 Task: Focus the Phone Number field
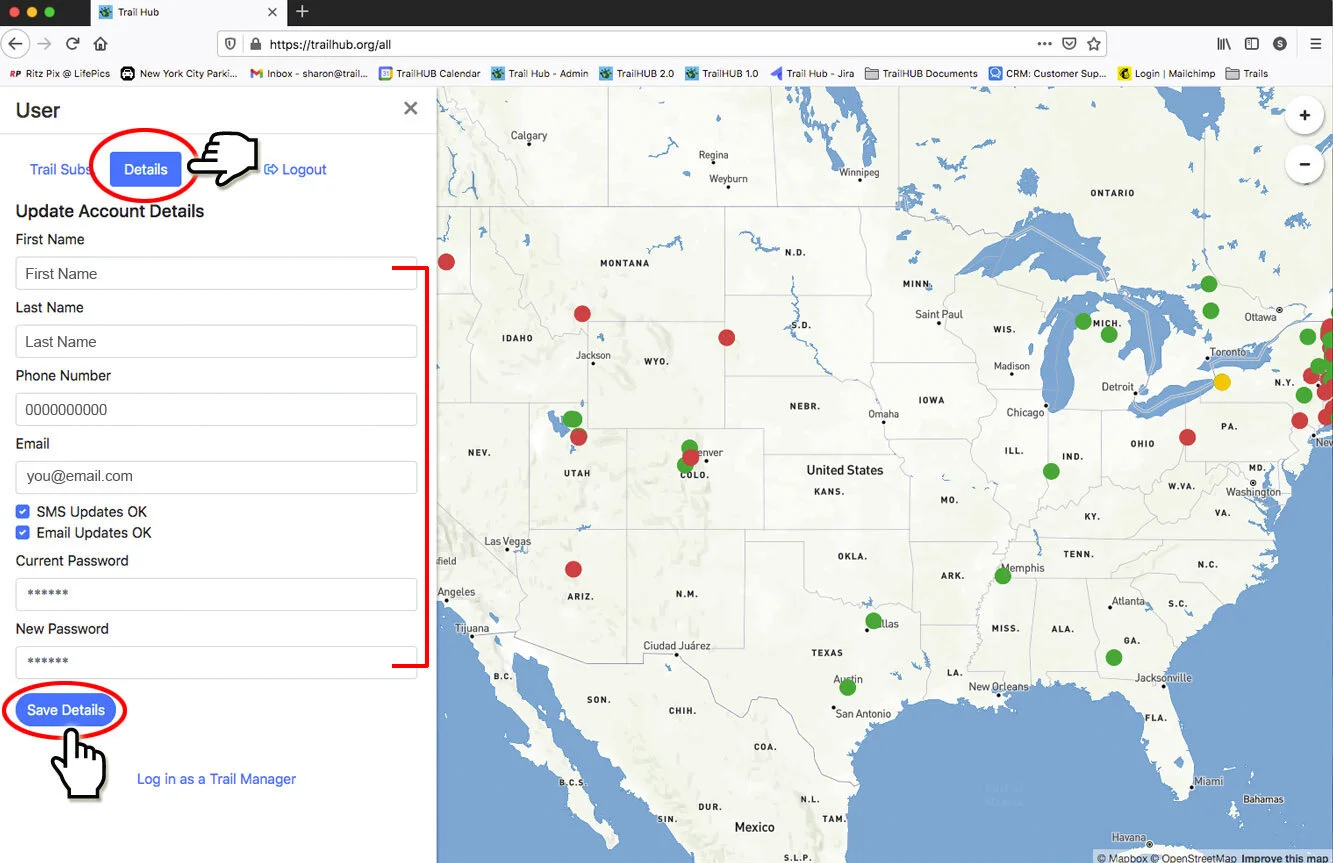[x=216, y=409]
